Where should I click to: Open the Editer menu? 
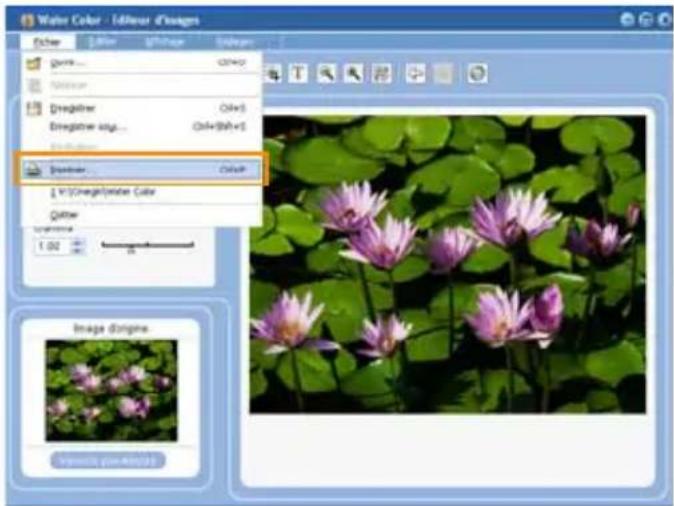pyautogui.click(x=102, y=42)
